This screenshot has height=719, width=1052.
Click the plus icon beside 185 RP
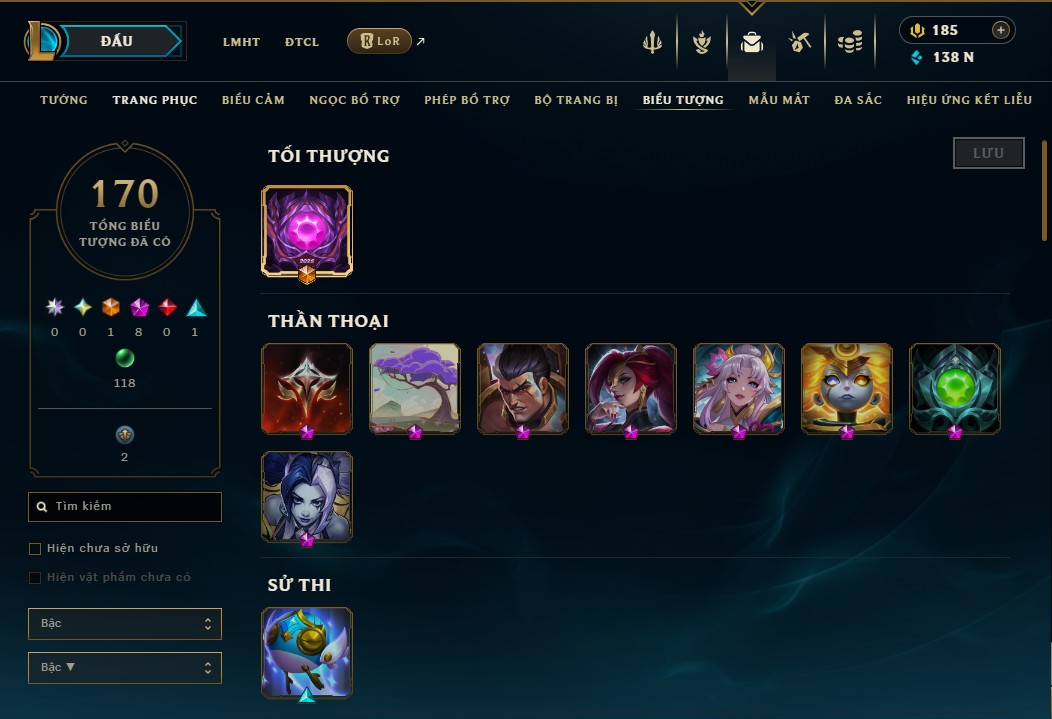coord(1000,30)
